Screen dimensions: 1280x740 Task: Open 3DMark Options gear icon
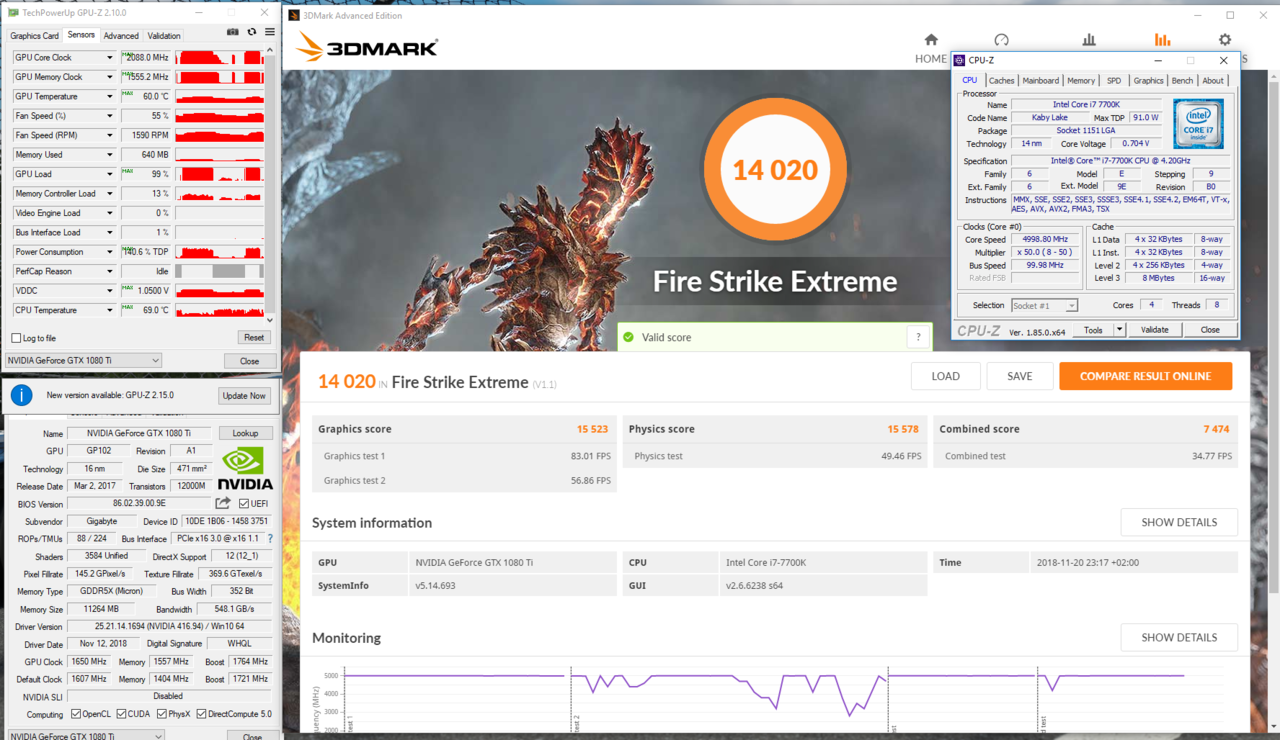[x=1225, y=40]
